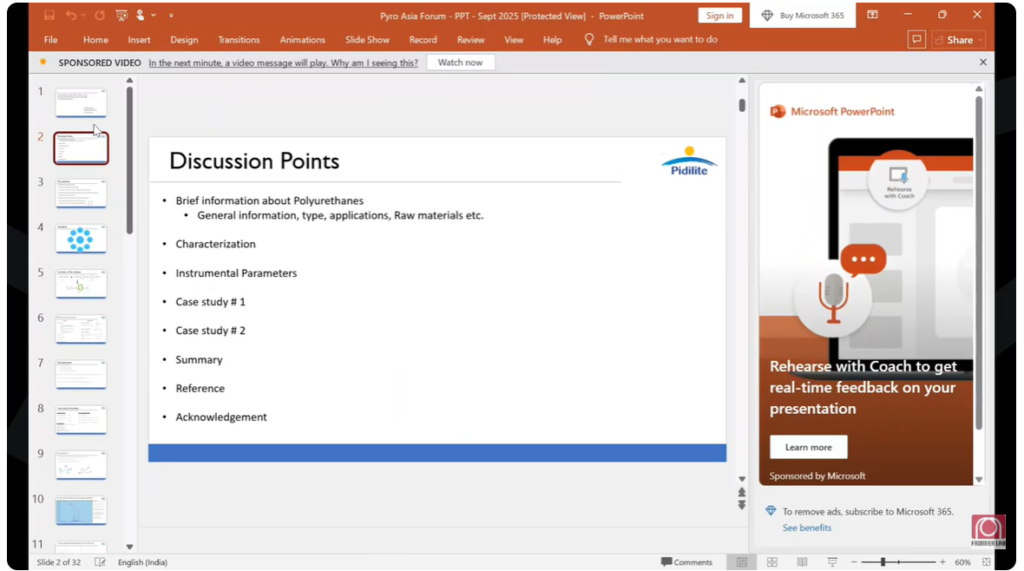
Task: Switch to Reading View in status bar
Action: (802, 563)
